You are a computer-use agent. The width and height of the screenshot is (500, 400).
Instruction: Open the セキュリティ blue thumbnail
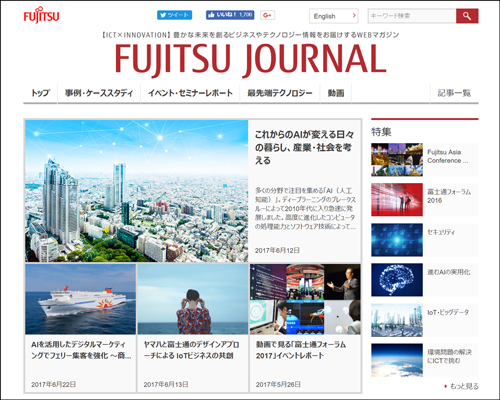pos(397,240)
